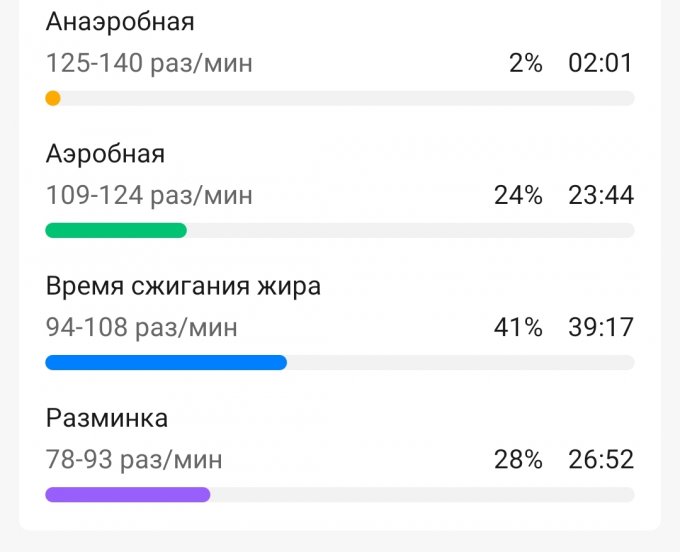This screenshot has height=552, width=680.
Task: Tap the 28% warm-up percentage
Action: click(518, 460)
